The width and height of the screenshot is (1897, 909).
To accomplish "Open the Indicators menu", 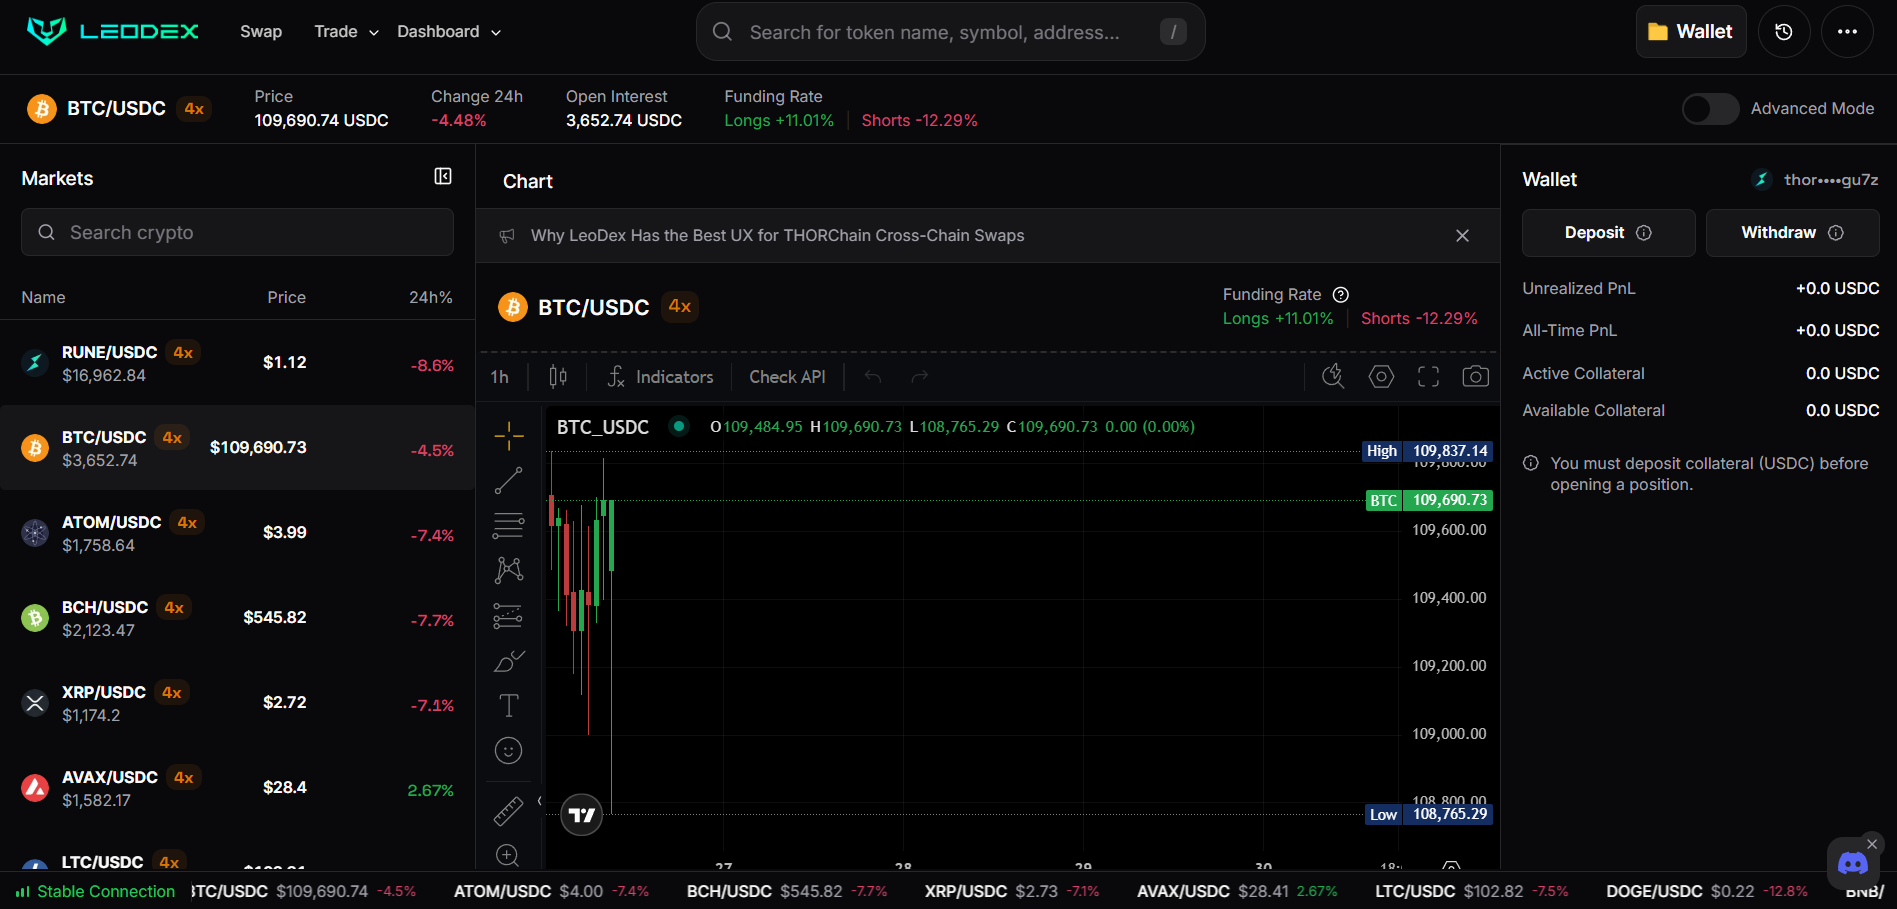I will pos(661,377).
